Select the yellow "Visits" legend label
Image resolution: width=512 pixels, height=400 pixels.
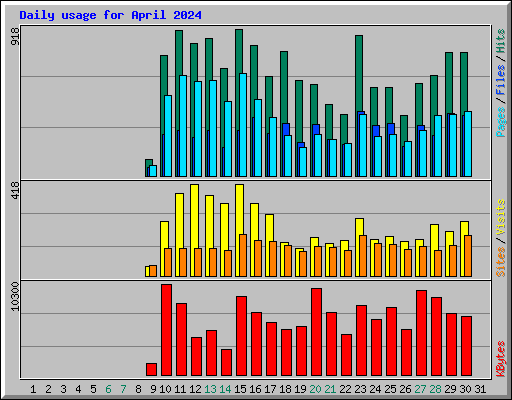(500, 217)
